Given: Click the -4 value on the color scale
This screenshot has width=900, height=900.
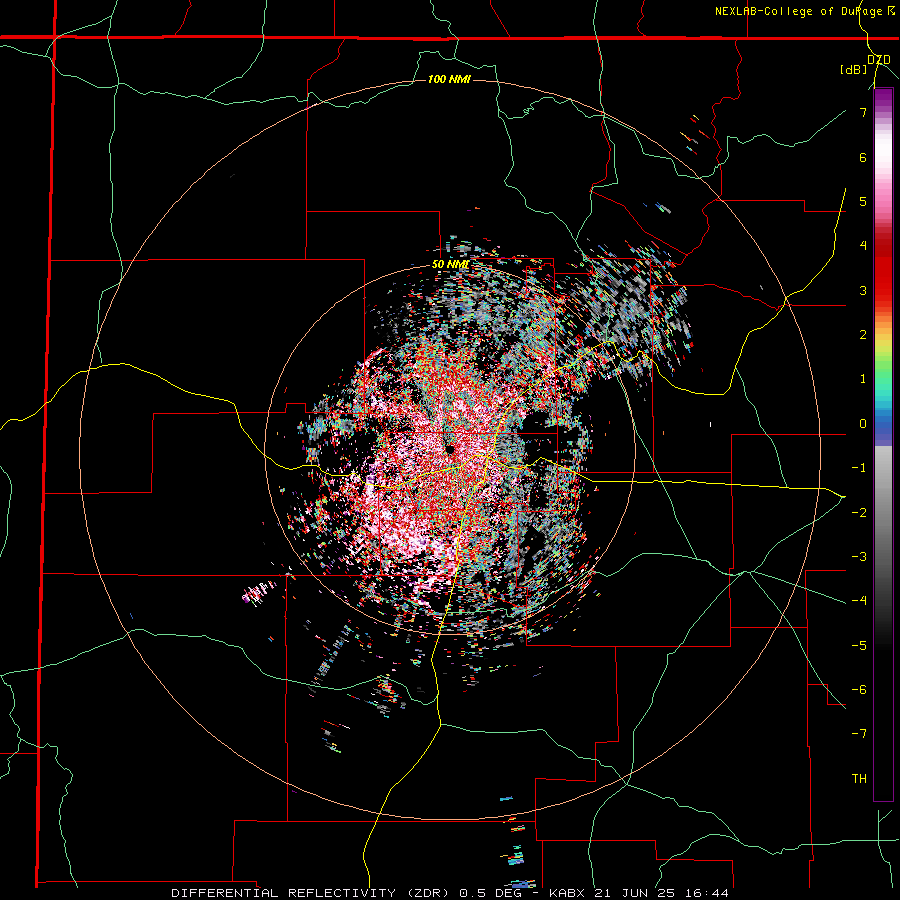Looking at the screenshot, I should point(859,601).
